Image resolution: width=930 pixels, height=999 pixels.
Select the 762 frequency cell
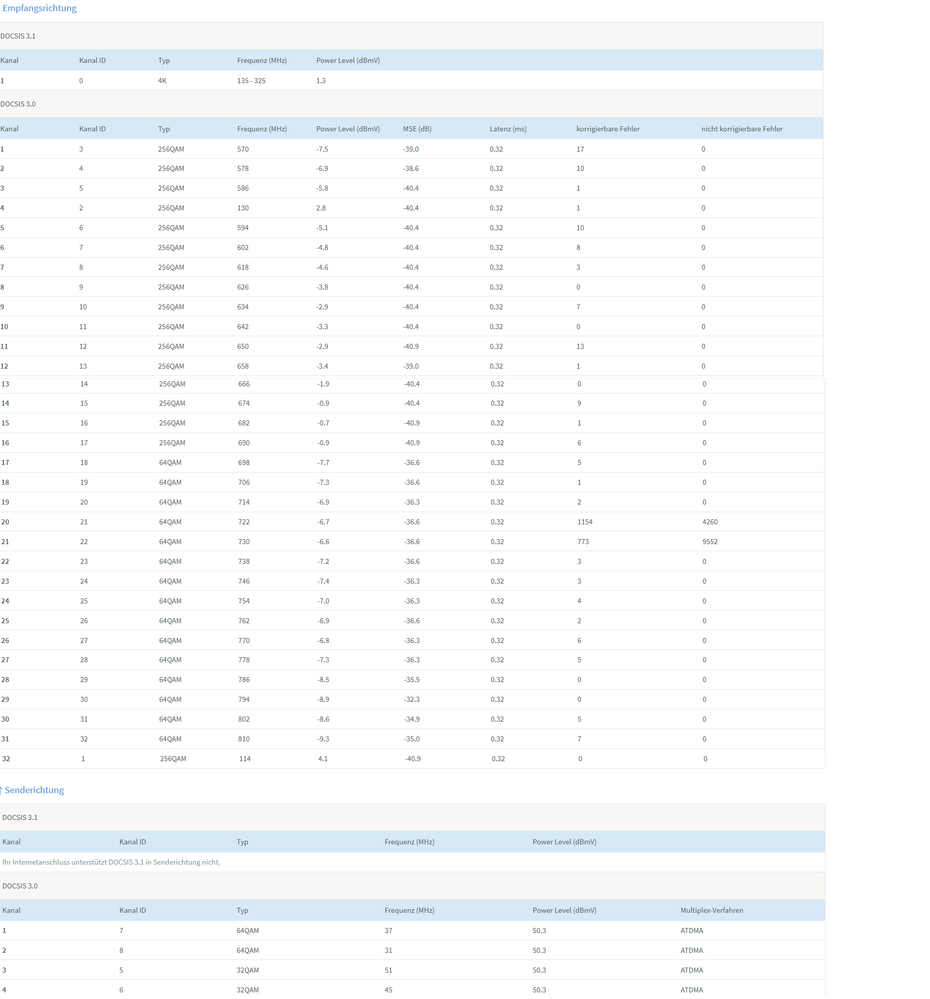244,621
